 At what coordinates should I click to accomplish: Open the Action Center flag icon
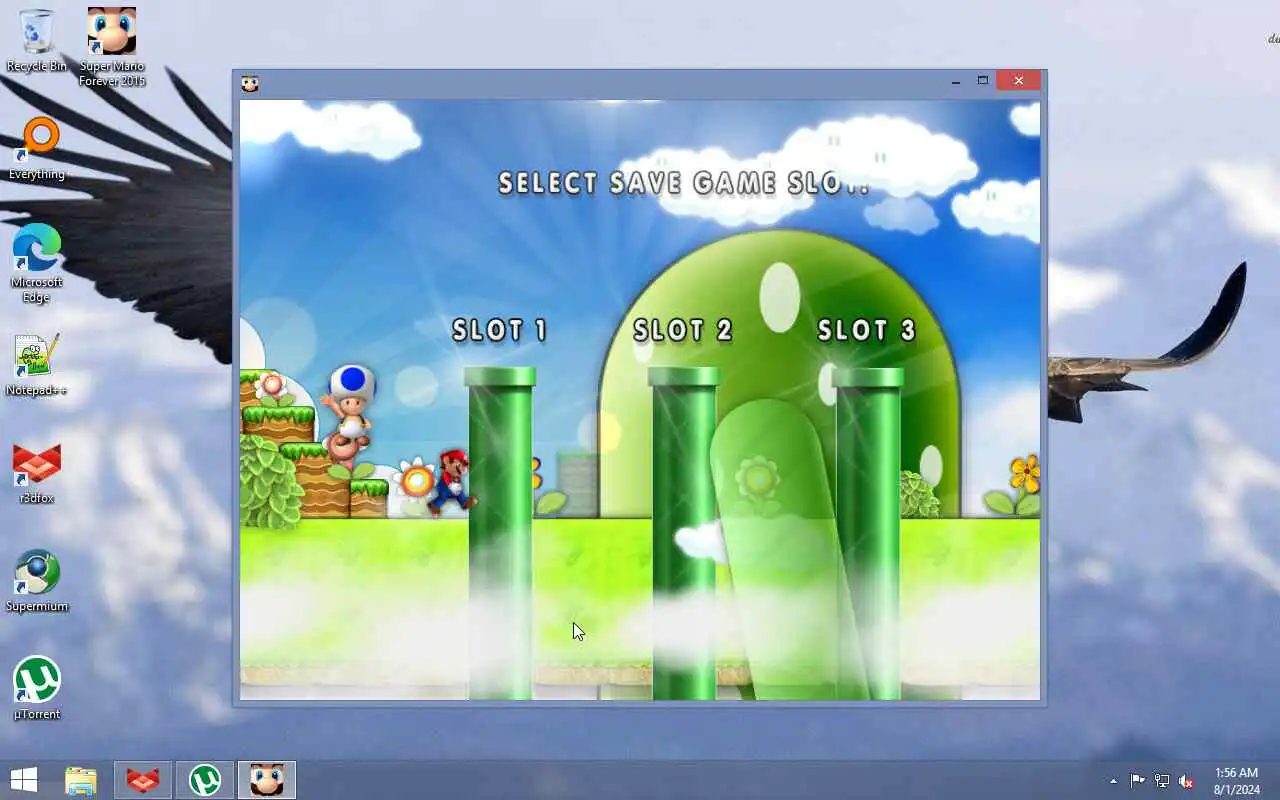[1138, 781]
